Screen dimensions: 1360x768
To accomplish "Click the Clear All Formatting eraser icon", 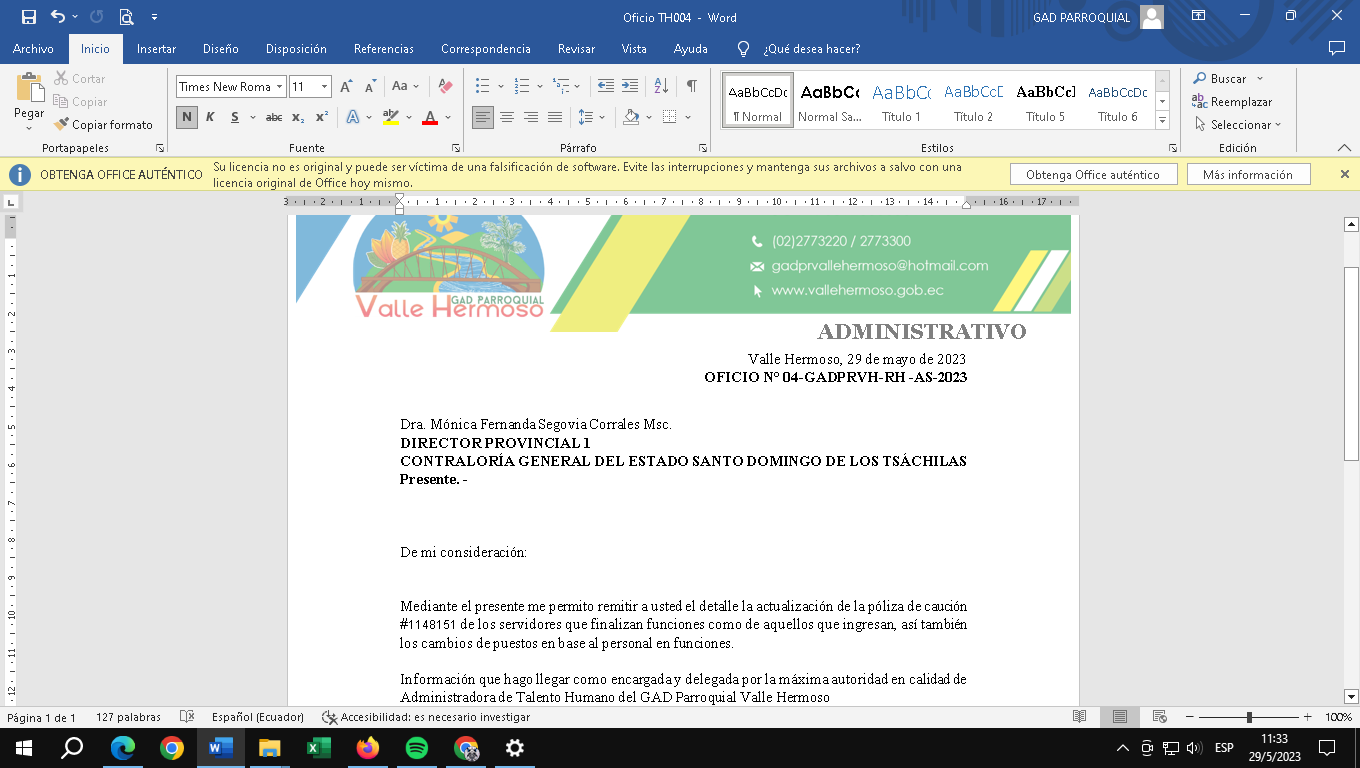I will click(446, 86).
